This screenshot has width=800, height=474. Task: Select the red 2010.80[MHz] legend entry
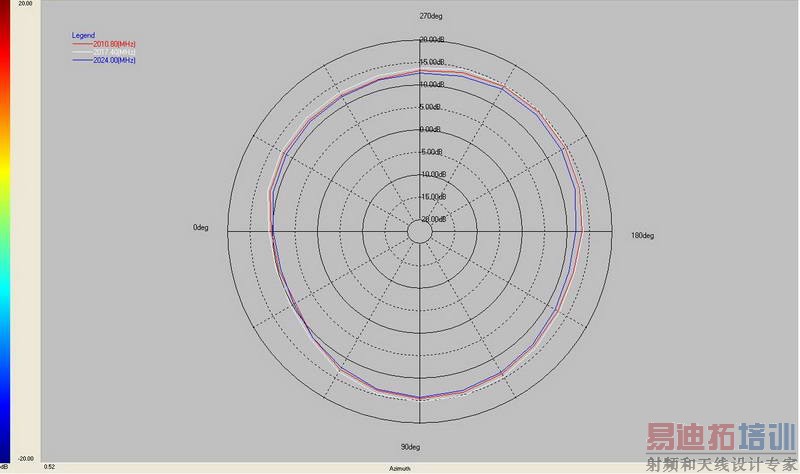click(x=104, y=44)
